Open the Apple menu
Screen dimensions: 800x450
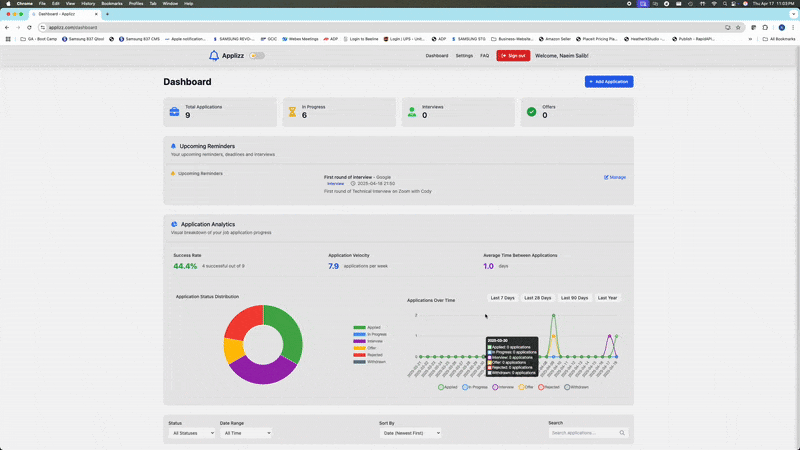point(8,4)
